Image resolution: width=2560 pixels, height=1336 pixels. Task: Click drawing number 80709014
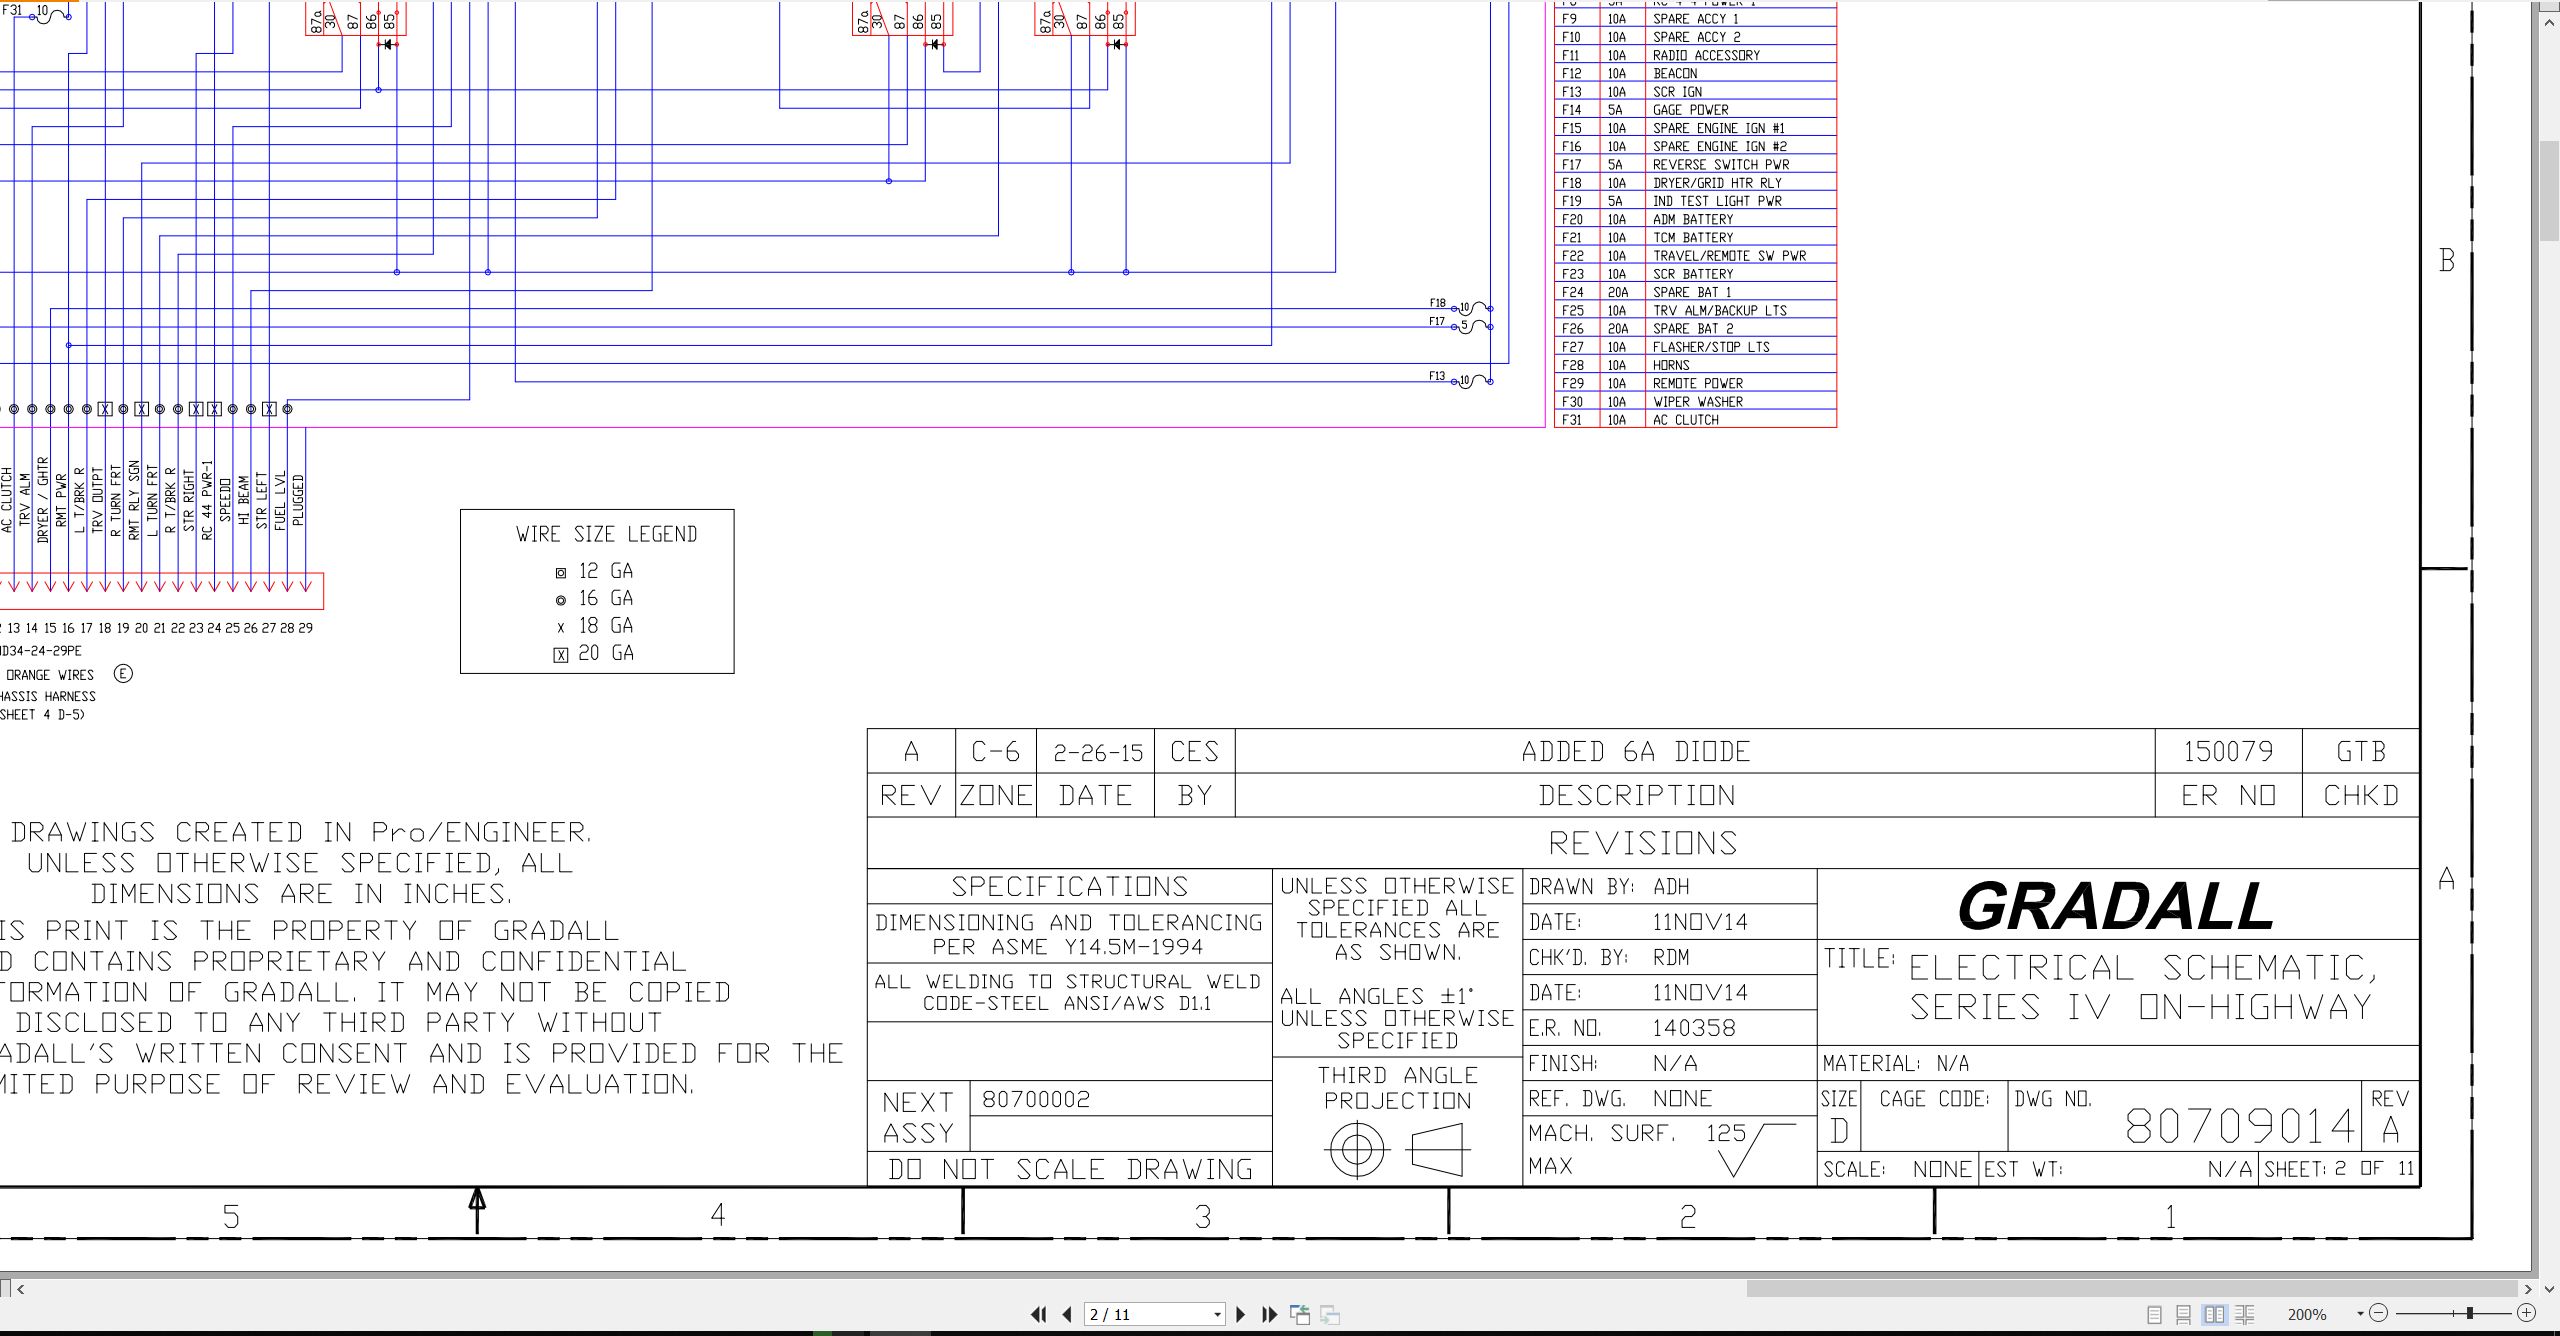point(2240,1126)
